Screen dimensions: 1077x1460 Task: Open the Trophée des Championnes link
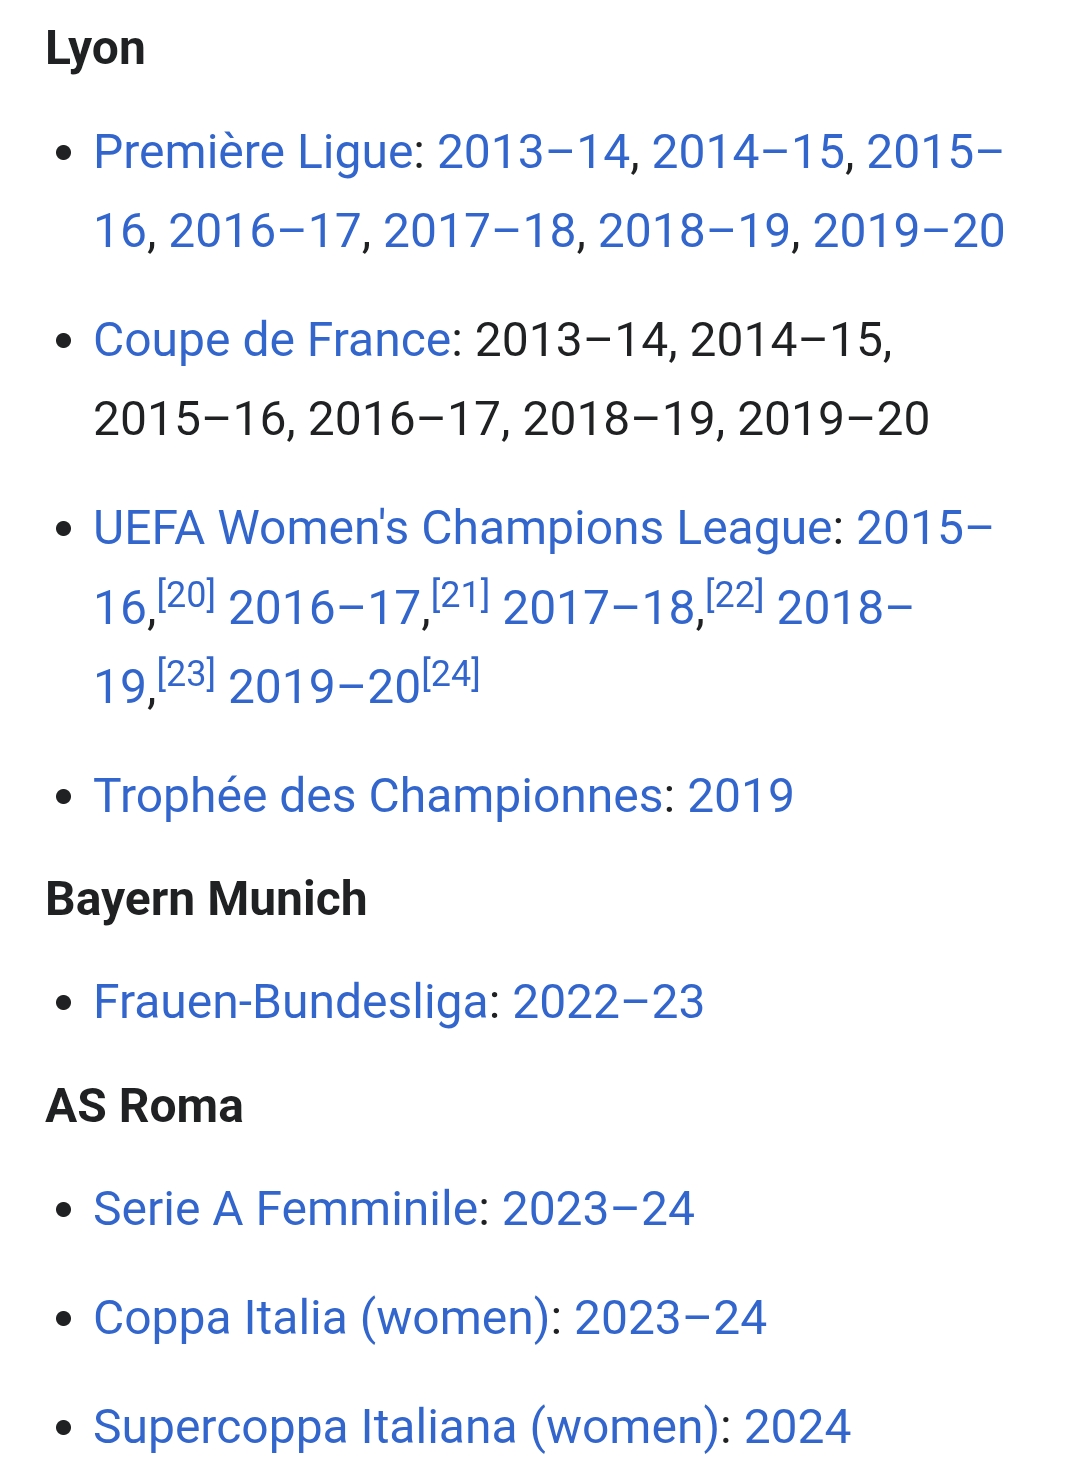coord(377,797)
